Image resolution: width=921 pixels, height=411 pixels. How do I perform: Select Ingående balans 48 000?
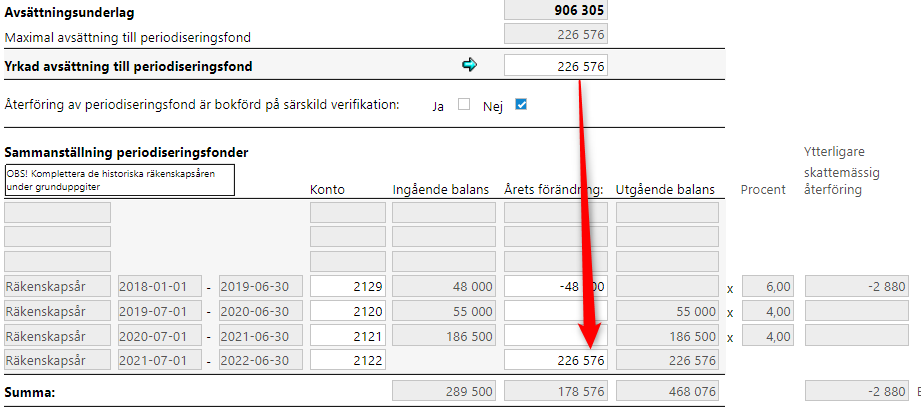click(x=443, y=287)
